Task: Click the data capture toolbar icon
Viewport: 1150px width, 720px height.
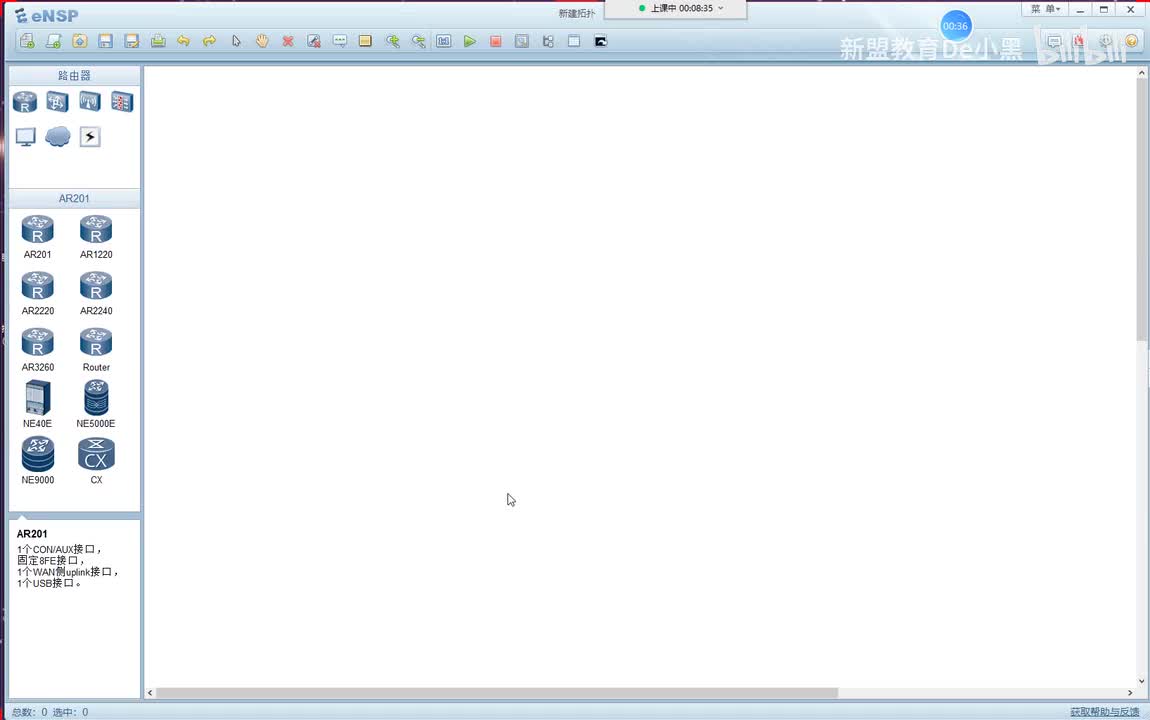Action: 521,41
